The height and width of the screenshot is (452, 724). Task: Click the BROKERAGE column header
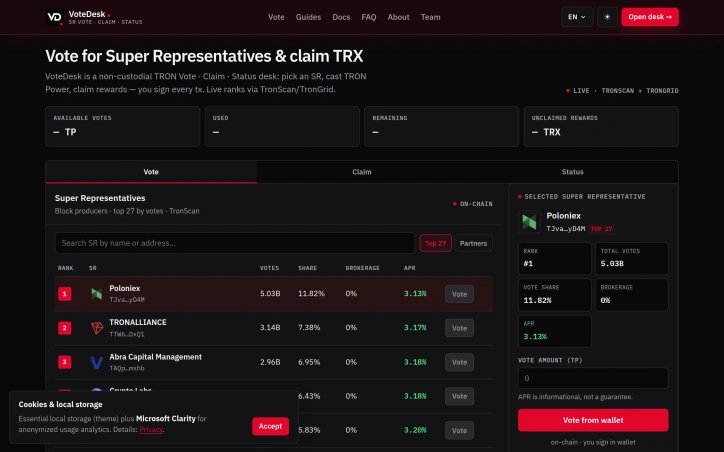tap(362, 268)
